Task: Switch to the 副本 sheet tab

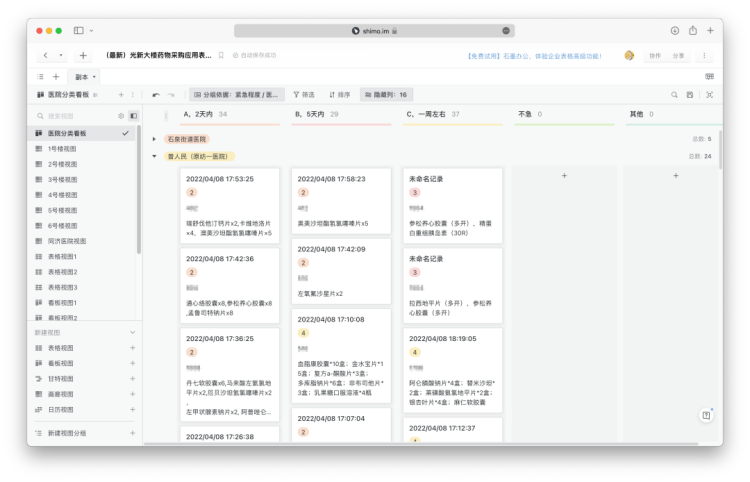Action: (x=85, y=76)
